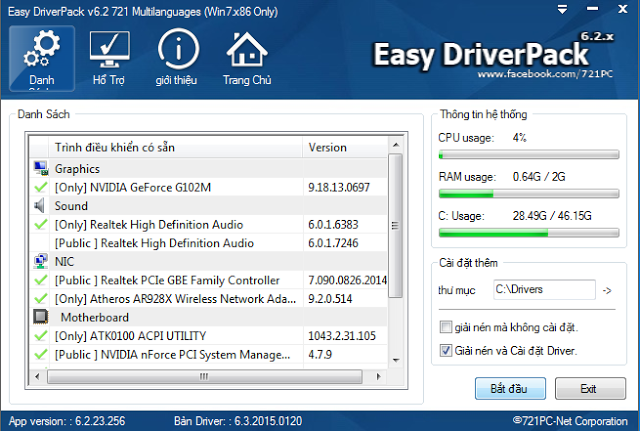Uncheck Giải nén và Cài đặt Driver

(445, 351)
